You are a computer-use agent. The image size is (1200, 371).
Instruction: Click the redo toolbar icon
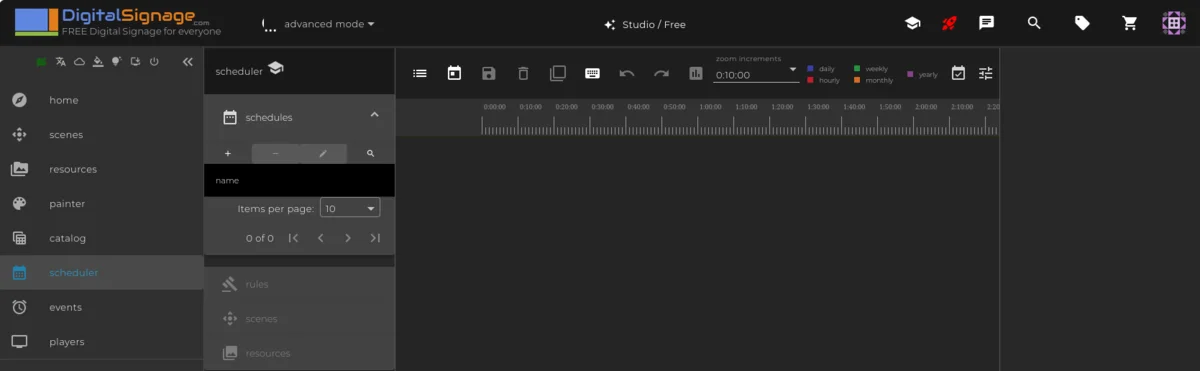pyautogui.click(x=661, y=73)
